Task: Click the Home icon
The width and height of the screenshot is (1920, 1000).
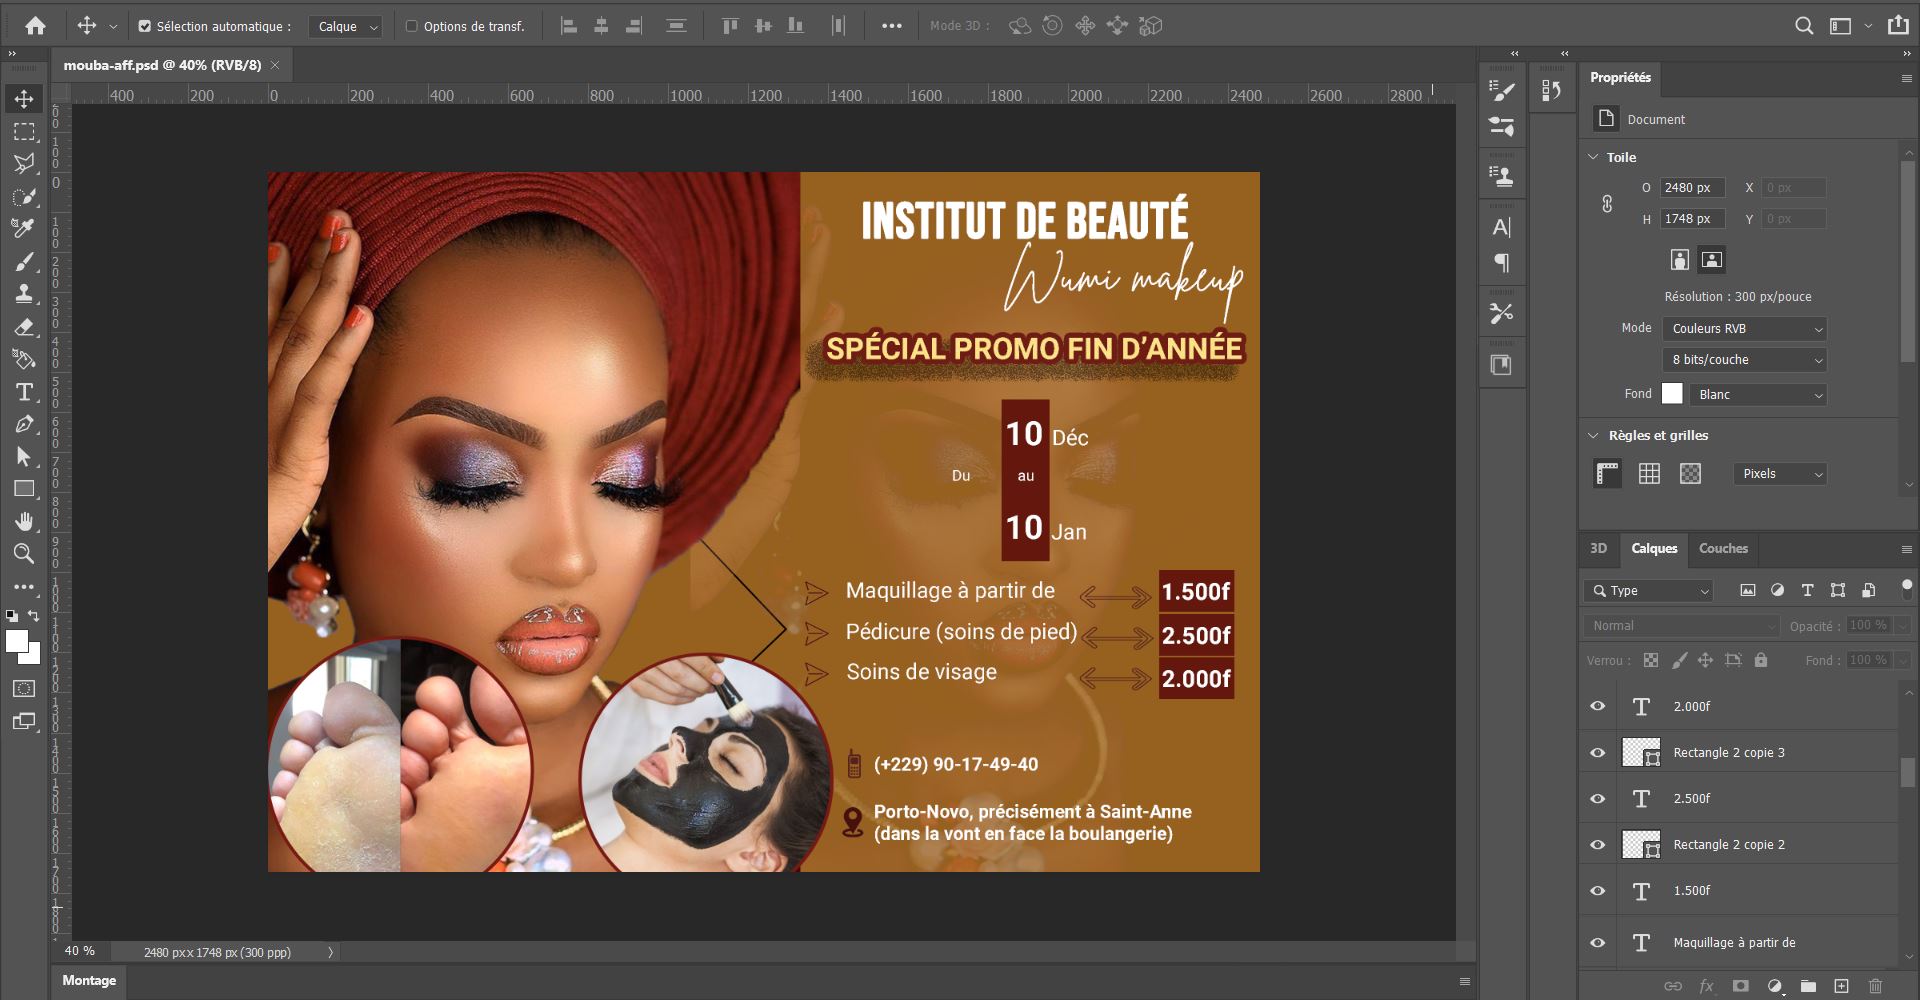Action: click(x=36, y=26)
